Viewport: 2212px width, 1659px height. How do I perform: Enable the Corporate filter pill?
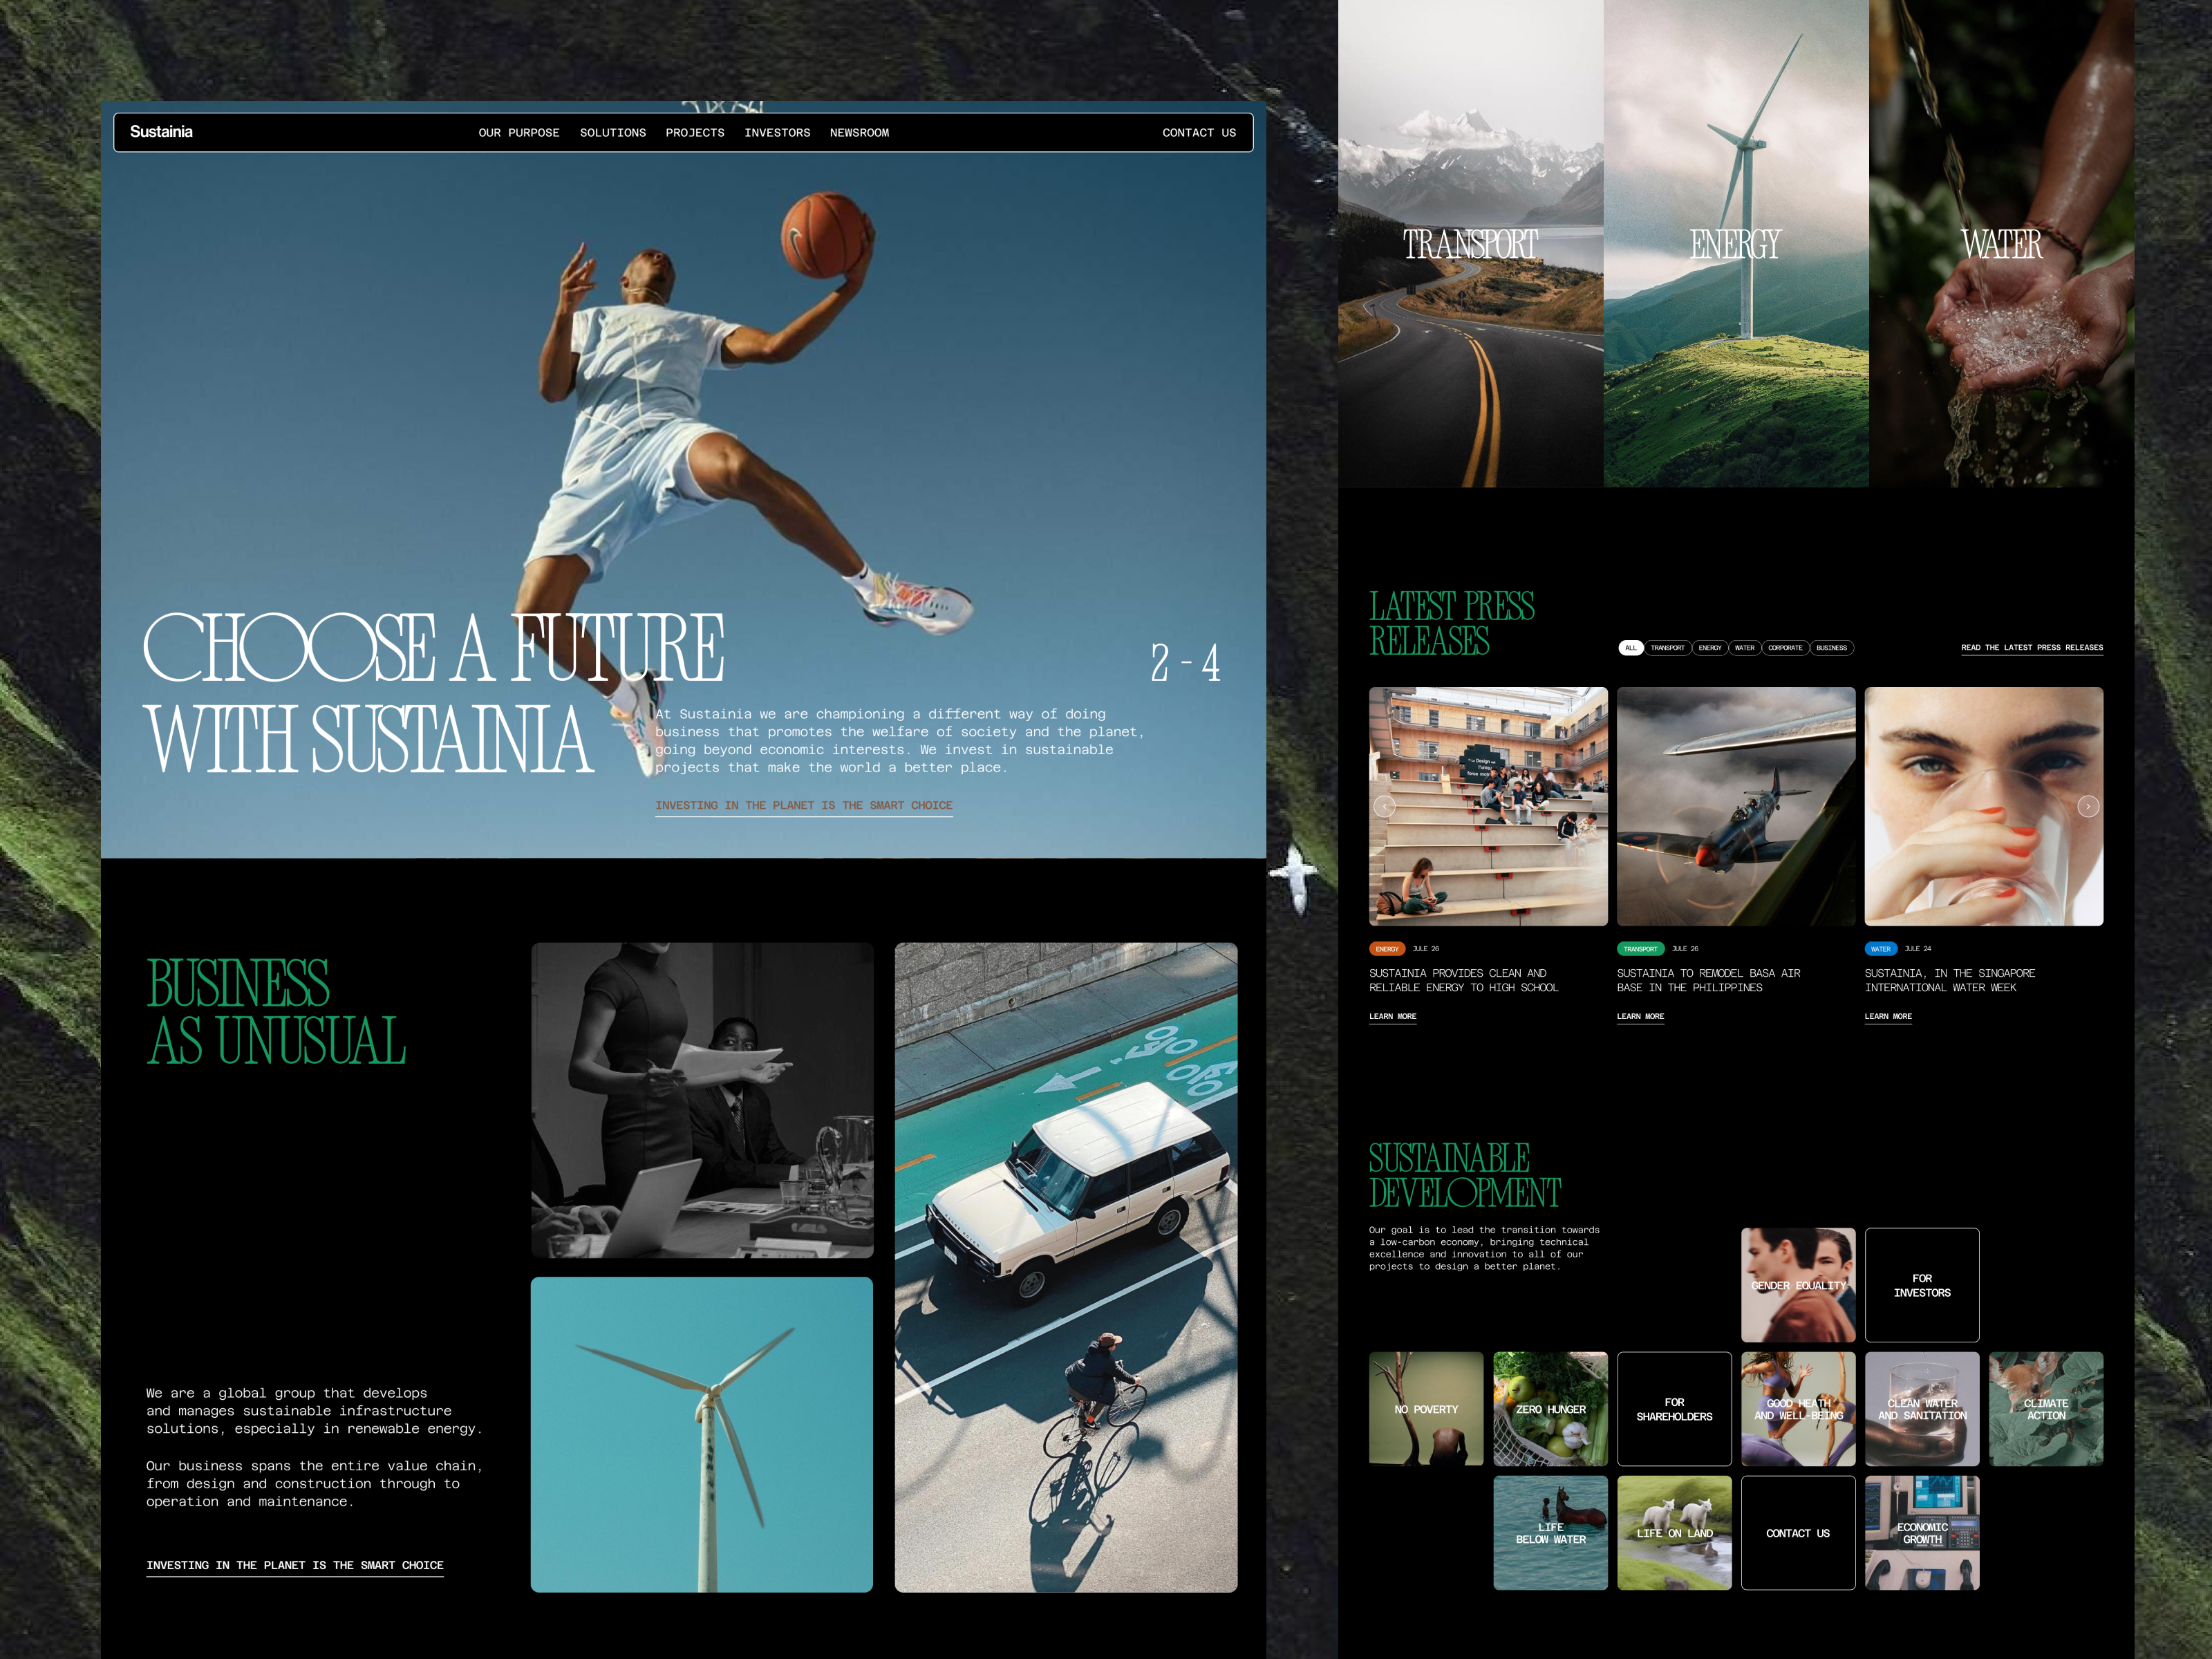tap(1786, 648)
